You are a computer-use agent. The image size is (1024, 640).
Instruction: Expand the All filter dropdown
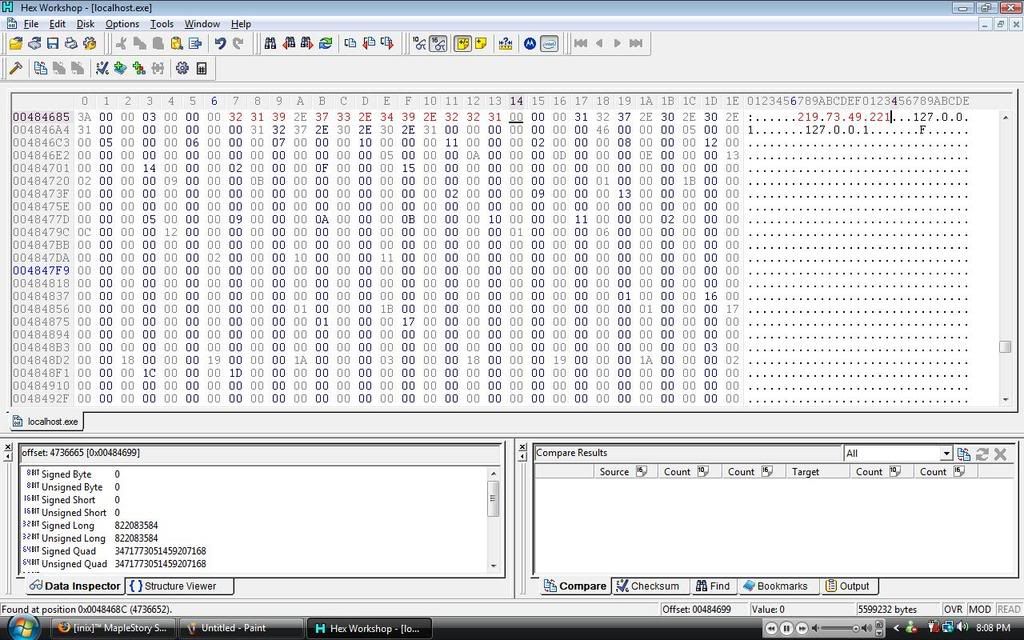tap(946, 453)
